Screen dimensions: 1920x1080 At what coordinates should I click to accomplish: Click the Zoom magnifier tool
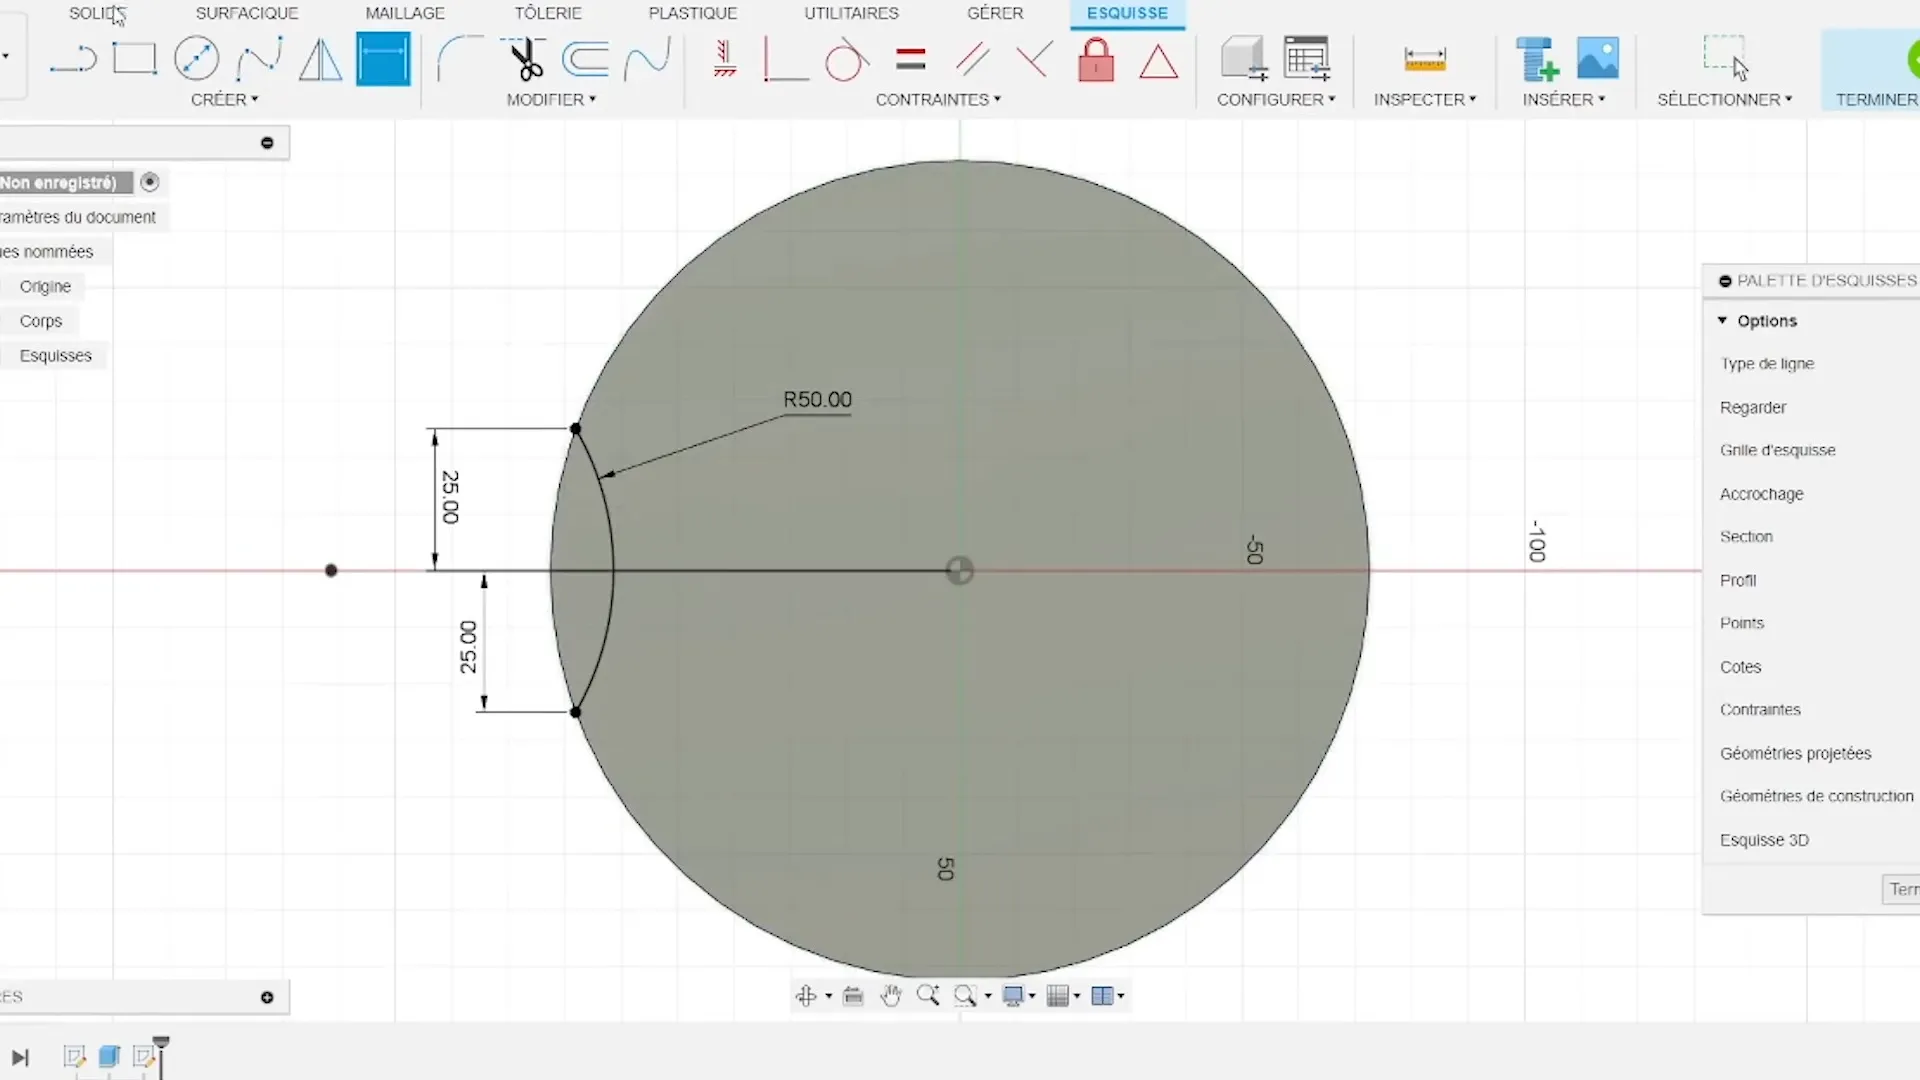pyautogui.click(x=928, y=995)
